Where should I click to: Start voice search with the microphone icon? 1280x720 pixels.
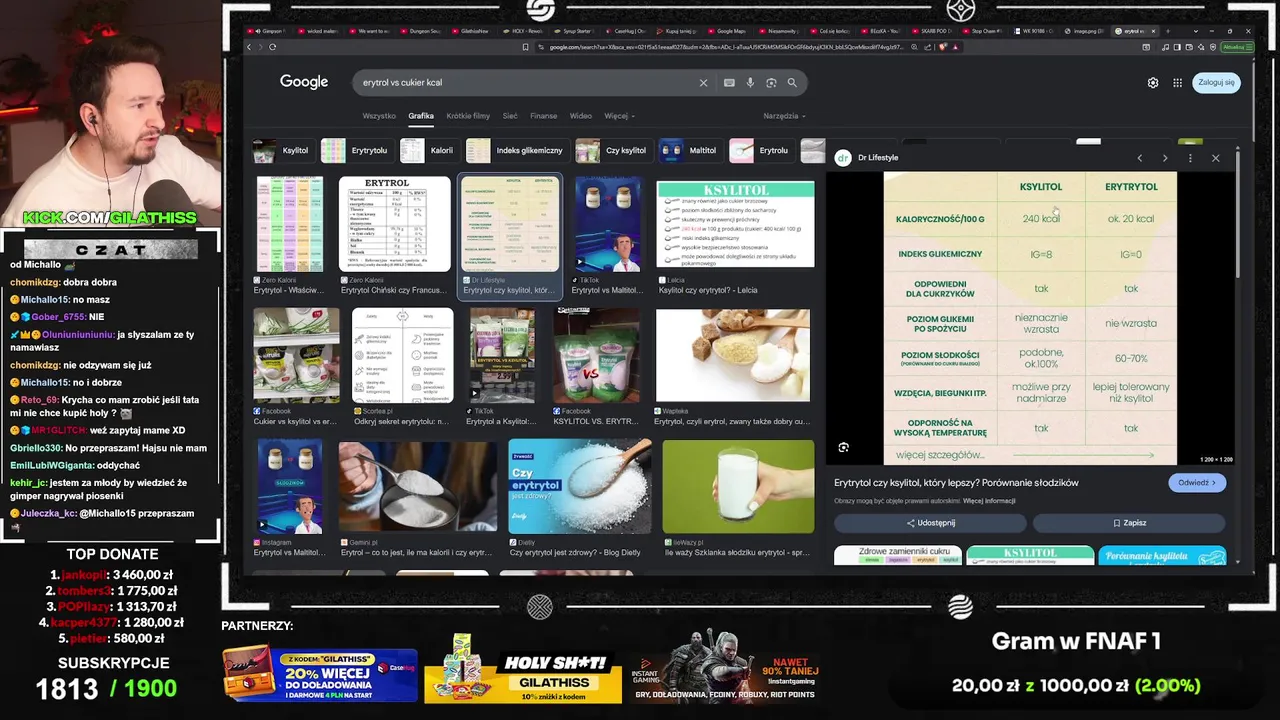pyautogui.click(x=751, y=83)
